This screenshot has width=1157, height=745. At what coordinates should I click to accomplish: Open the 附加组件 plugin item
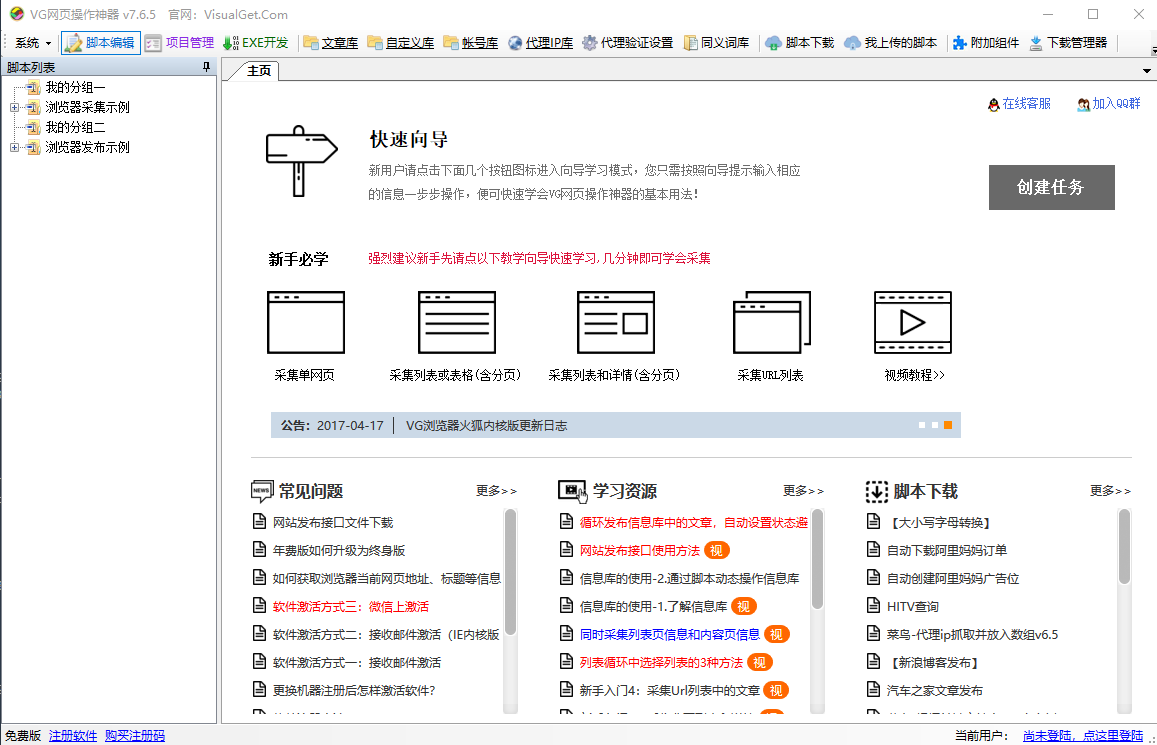(x=985, y=43)
